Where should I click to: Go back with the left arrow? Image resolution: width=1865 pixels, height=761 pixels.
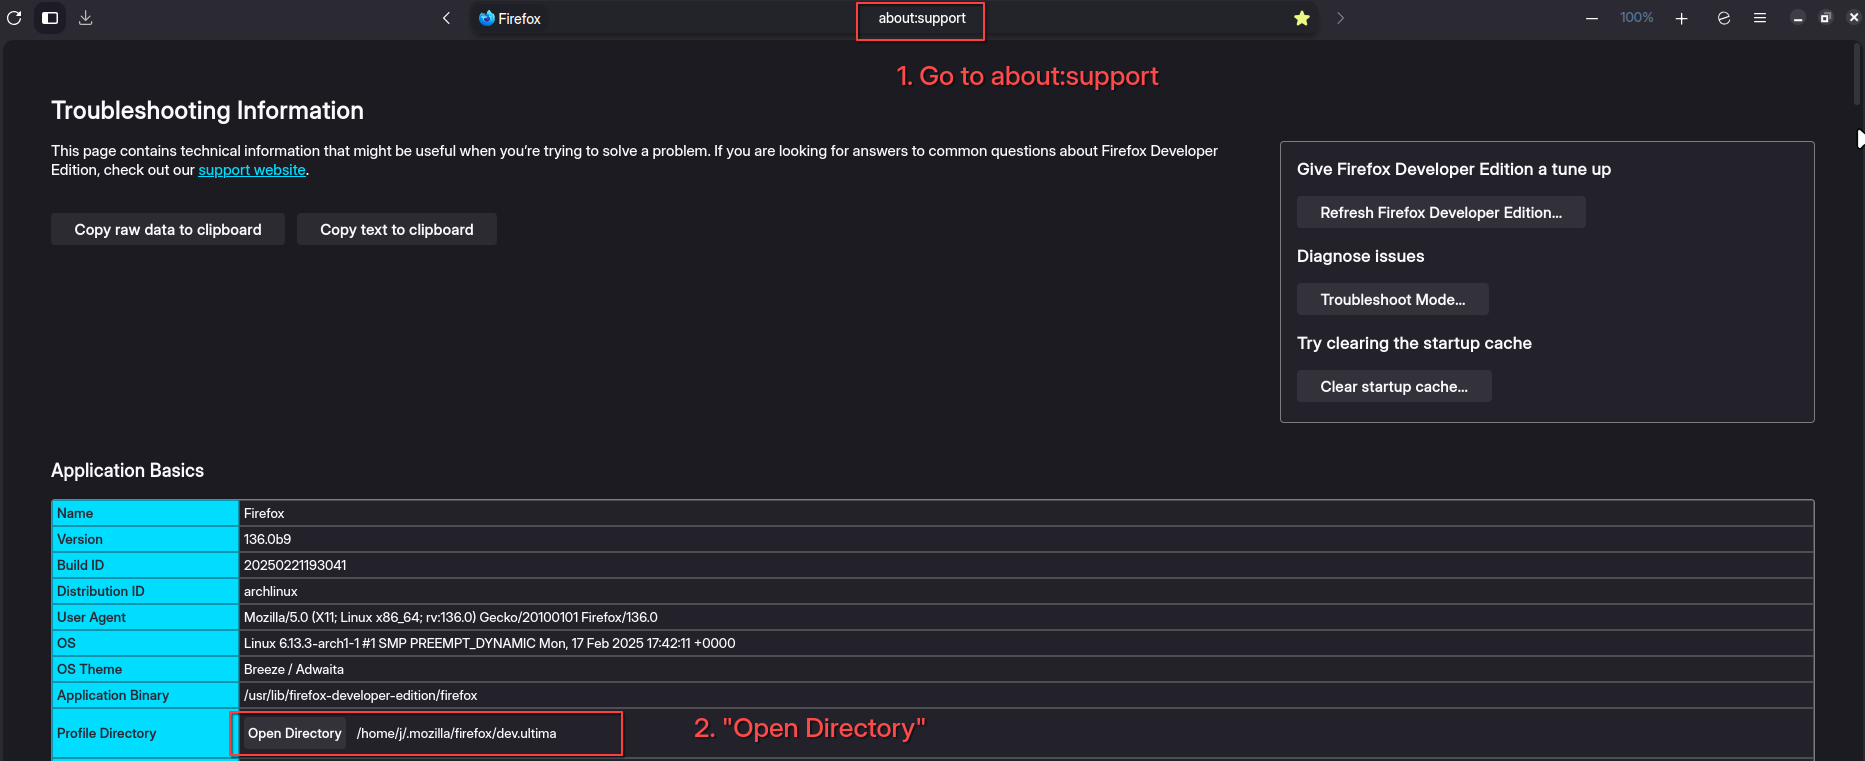(446, 18)
